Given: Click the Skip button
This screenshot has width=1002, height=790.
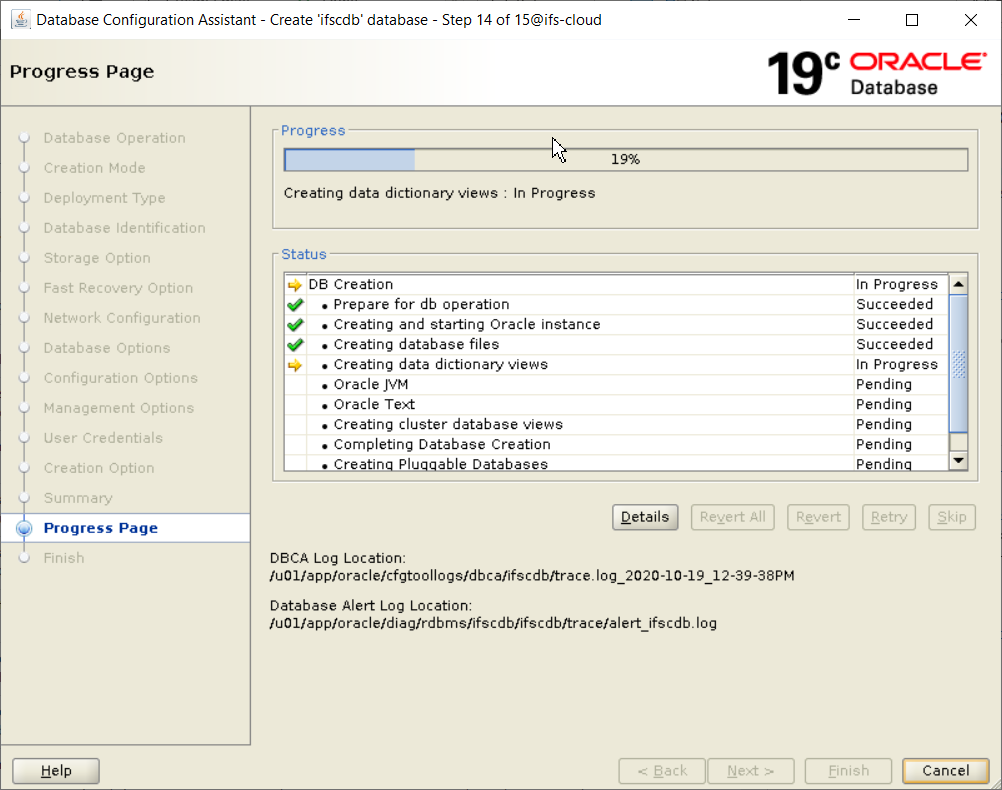Looking at the screenshot, I should [952, 517].
